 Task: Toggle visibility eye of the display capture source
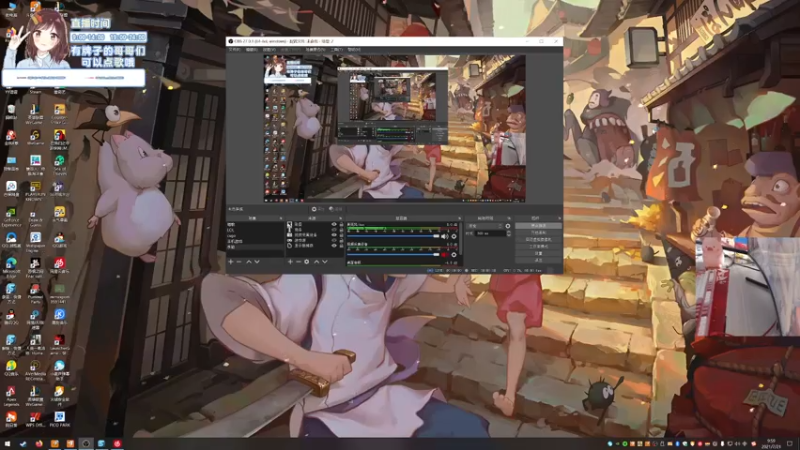click(x=334, y=245)
